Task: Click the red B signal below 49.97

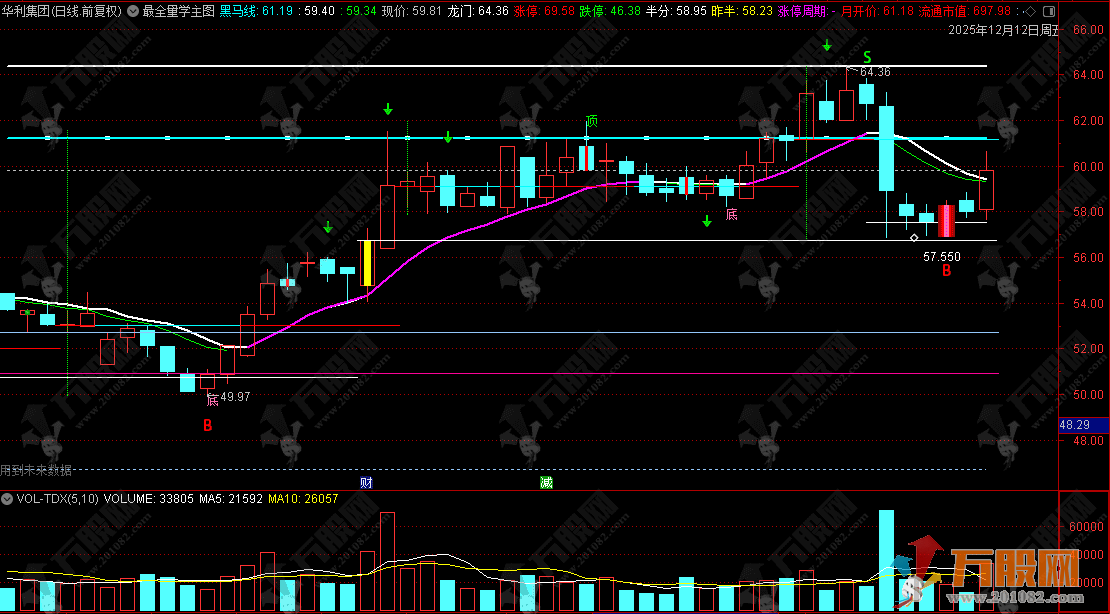Action: (208, 425)
